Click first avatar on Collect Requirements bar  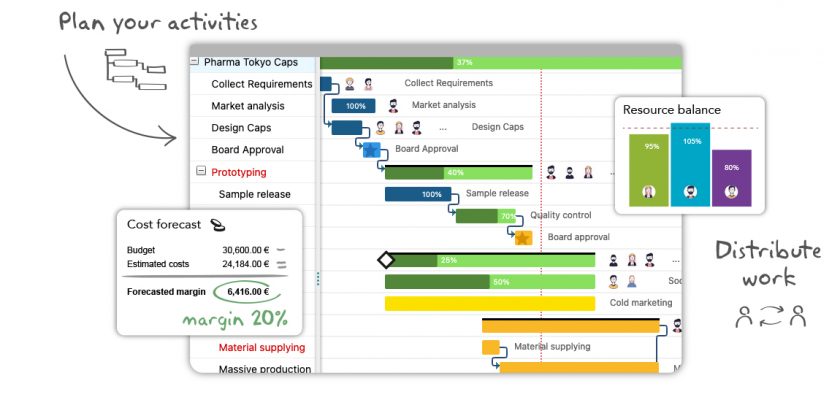350,84
